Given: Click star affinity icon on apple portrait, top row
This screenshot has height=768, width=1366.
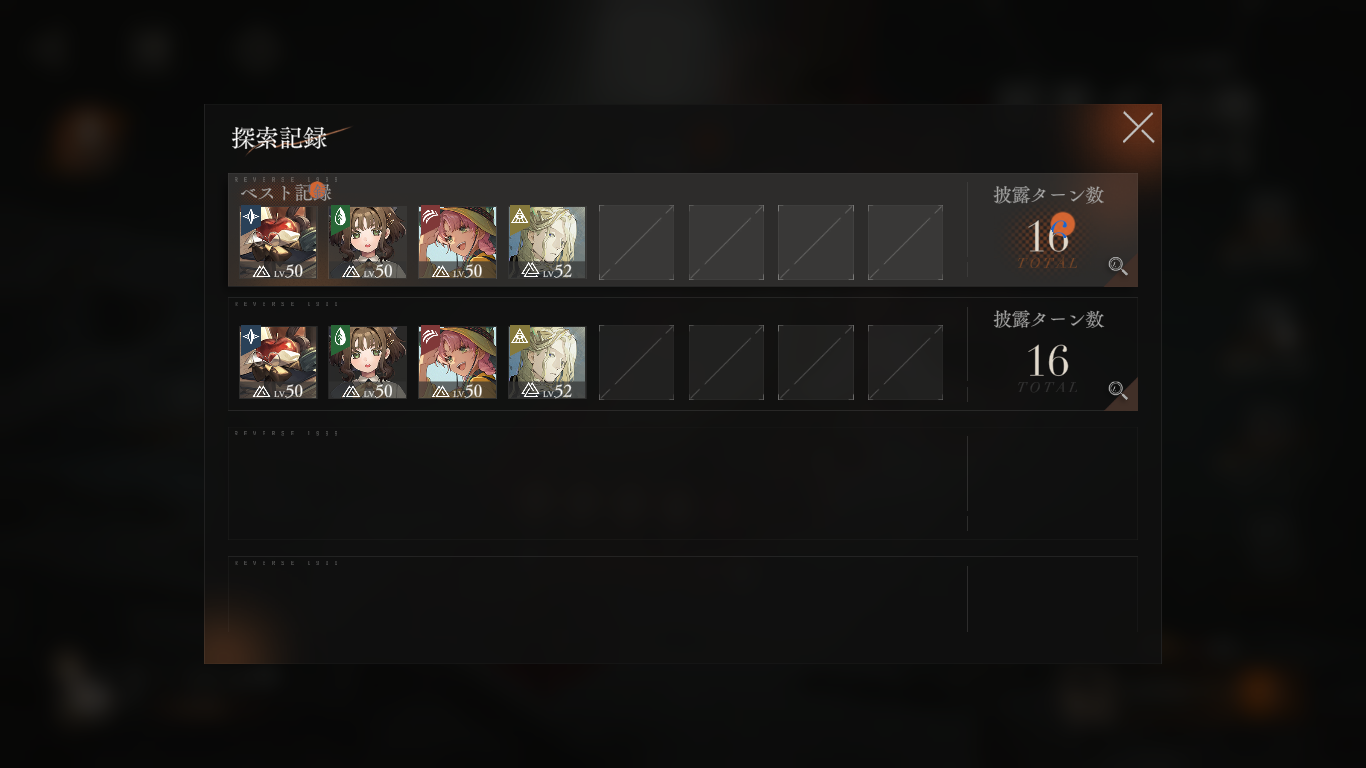Looking at the screenshot, I should coord(250,216).
